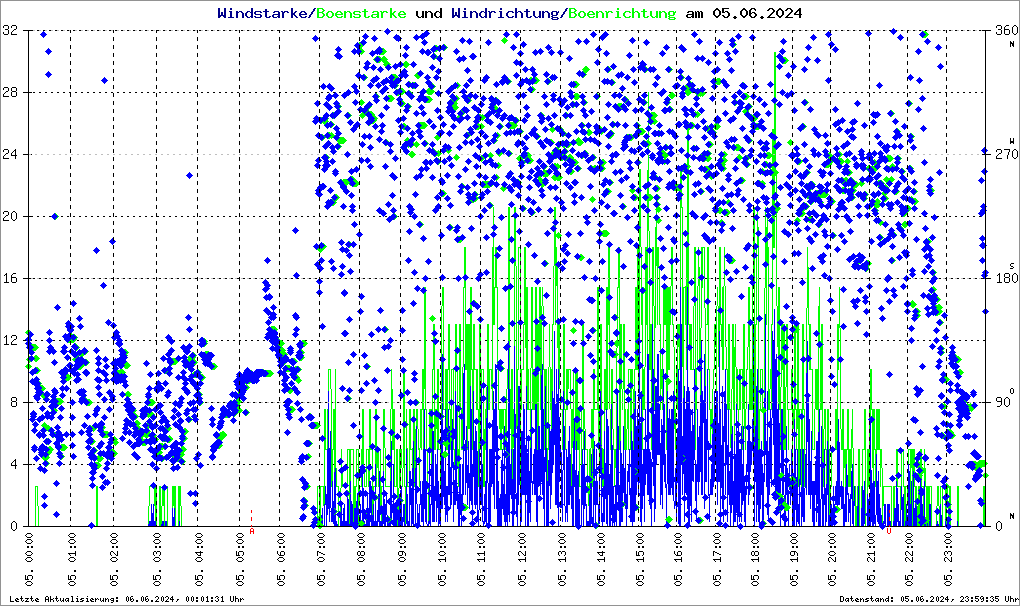
Task: Click the red sunrise marker 'A'
Action: (x=252, y=532)
